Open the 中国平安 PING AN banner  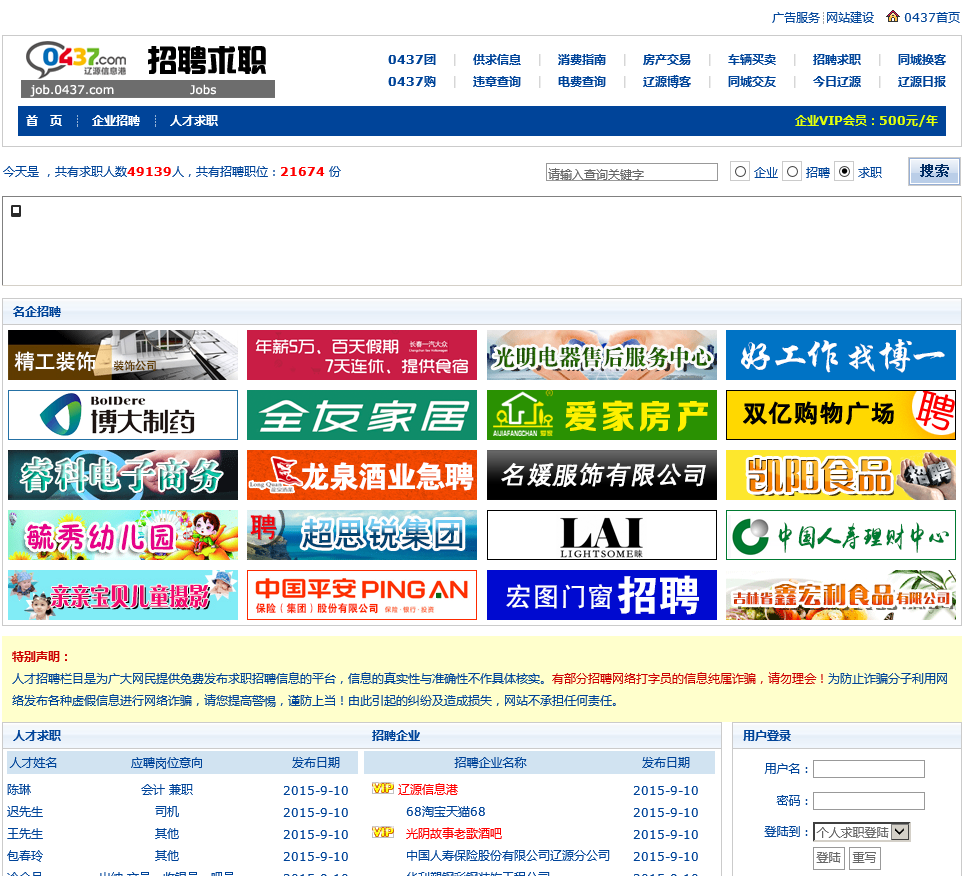362,594
